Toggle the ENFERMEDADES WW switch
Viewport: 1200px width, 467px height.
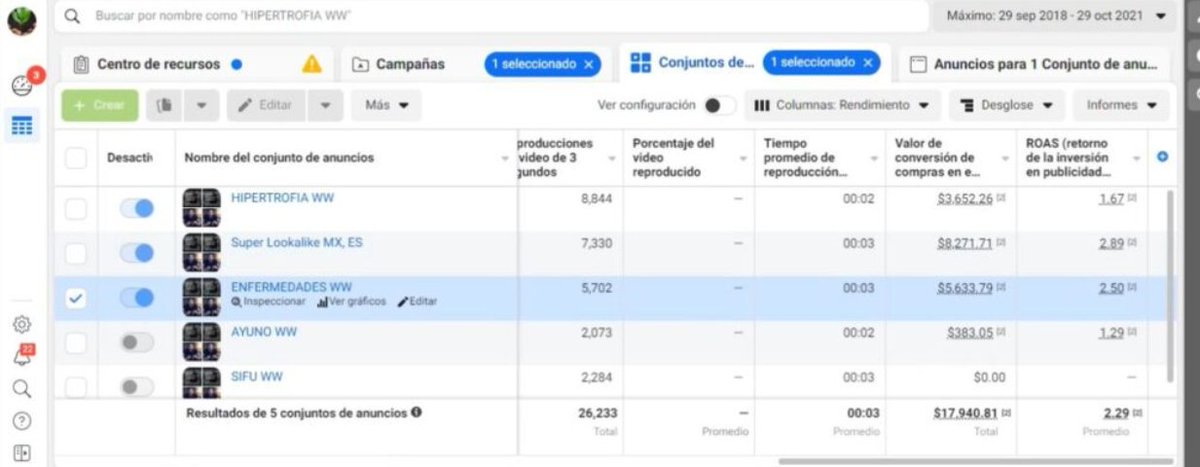[137, 297]
